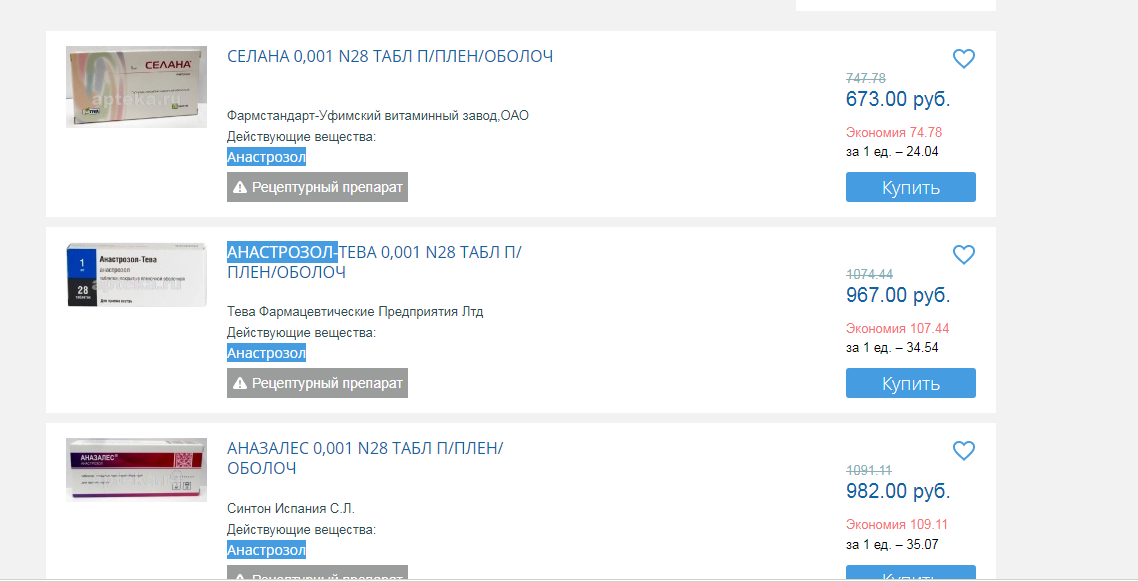Select Анастрозол active substance under Анастрозол-Тева

(266, 353)
